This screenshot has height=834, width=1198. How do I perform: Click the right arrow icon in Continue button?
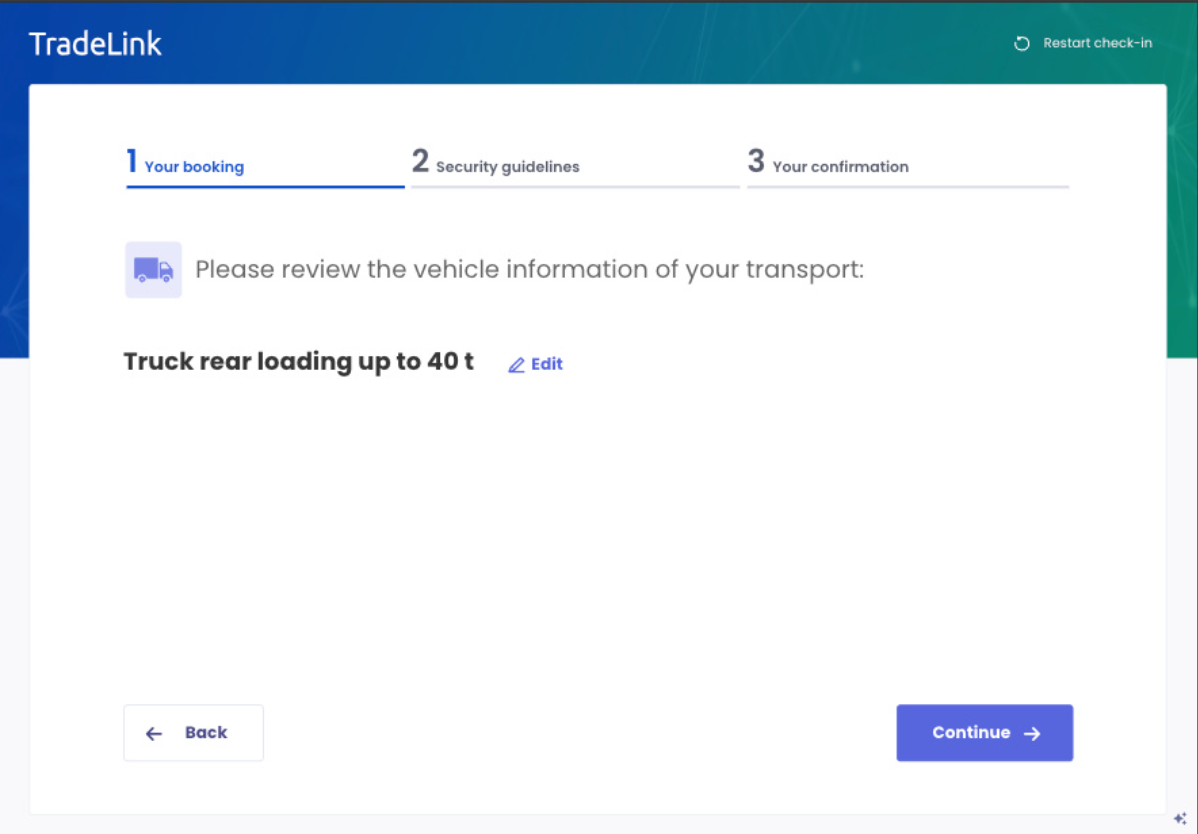pos(1032,734)
